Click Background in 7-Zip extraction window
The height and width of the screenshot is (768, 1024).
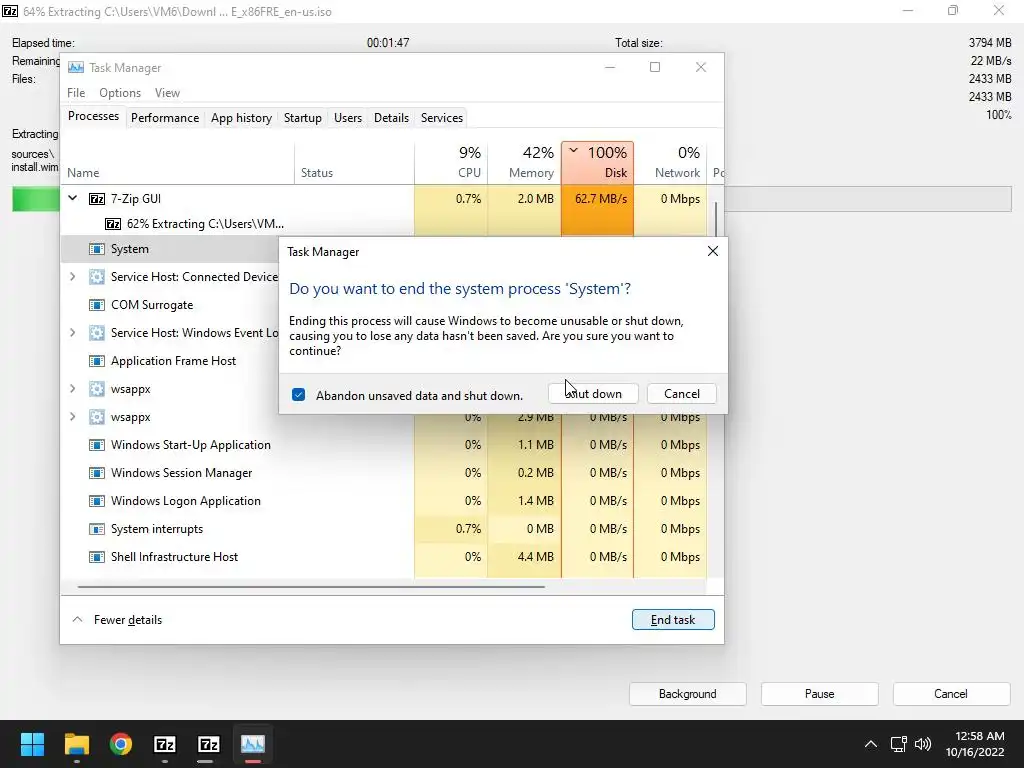pyautogui.click(x=687, y=694)
